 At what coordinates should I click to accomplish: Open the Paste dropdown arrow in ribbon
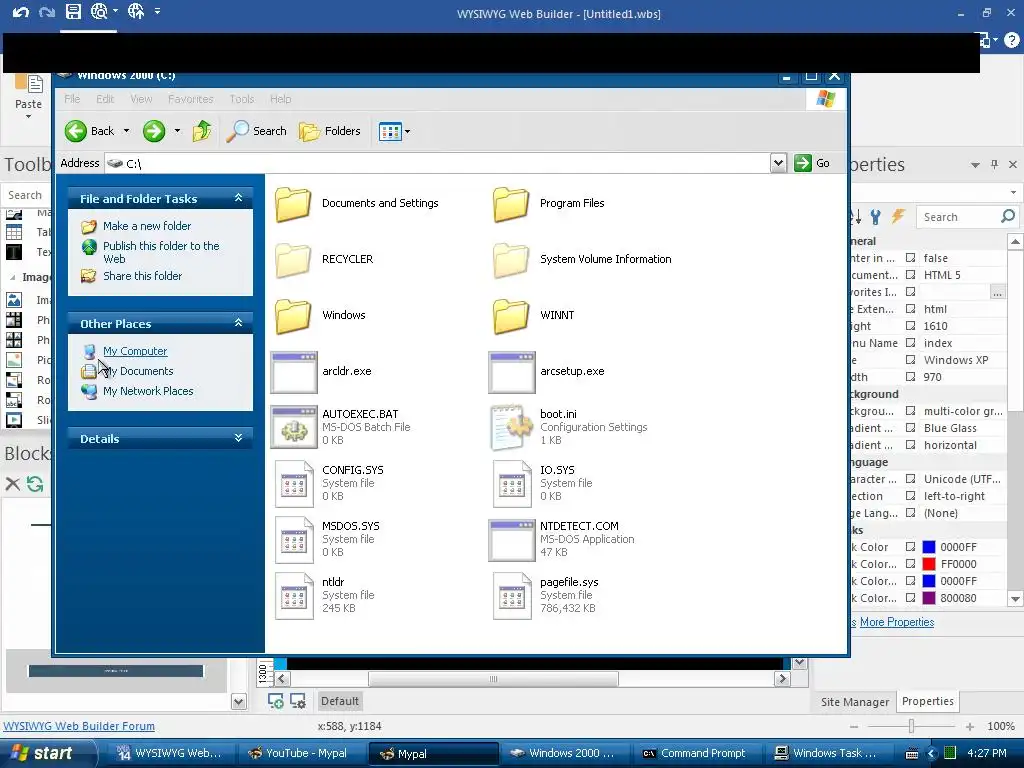pos(29,117)
